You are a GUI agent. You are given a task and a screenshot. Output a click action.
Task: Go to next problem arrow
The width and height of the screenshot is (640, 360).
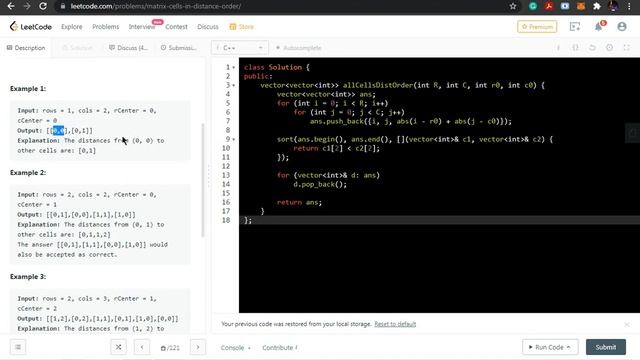pyautogui.click(x=198, y=347)
